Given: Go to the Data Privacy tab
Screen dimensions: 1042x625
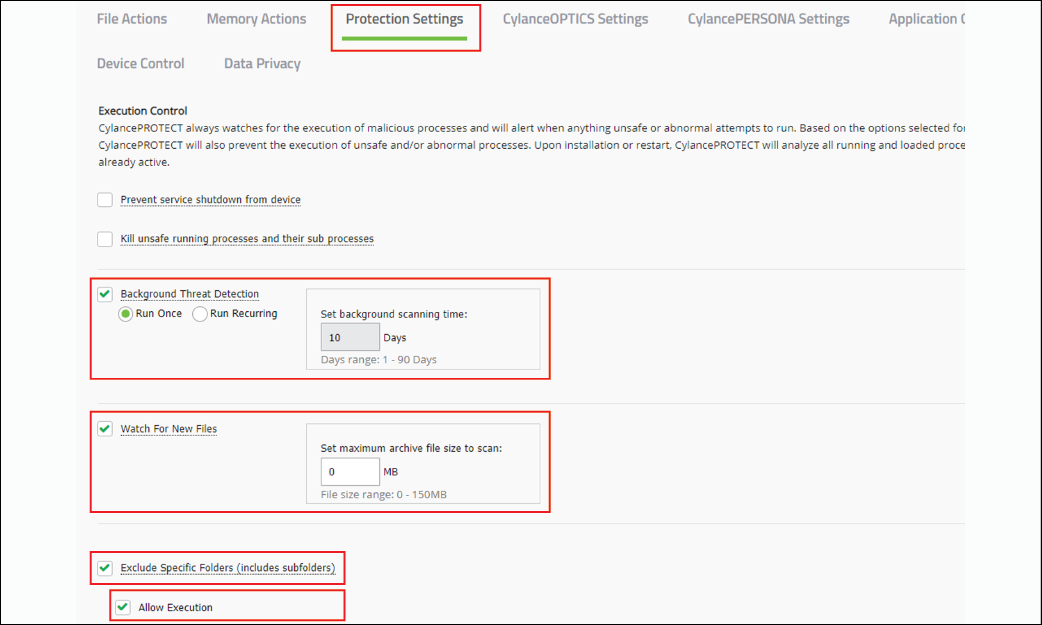Looking at the screenshot, I should 262,64.
